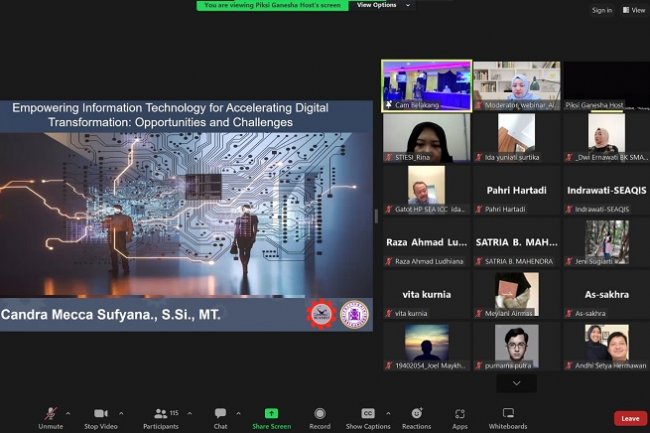Image resolution: width=650 pixels, height=433 pixels.
Task: Open the View Options dropdown
Action: [383, 5]
